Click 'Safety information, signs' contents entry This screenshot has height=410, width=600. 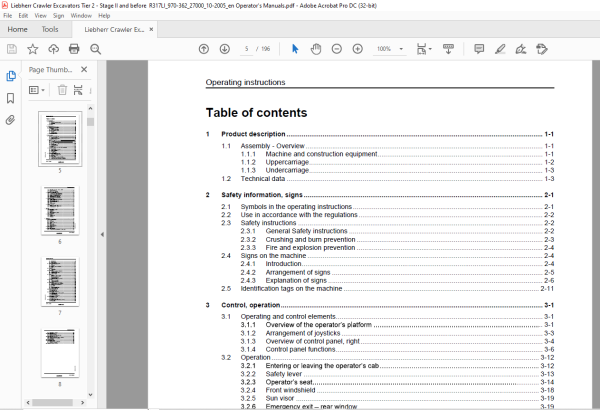[x=262, y=195]
